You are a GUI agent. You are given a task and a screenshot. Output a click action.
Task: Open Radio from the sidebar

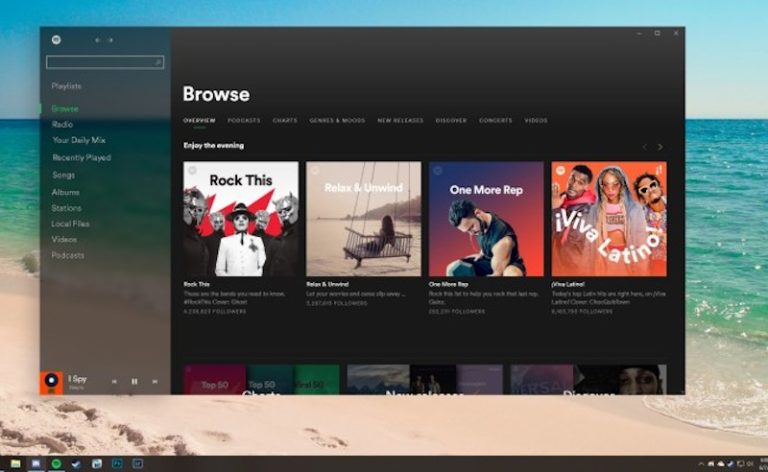62,124
